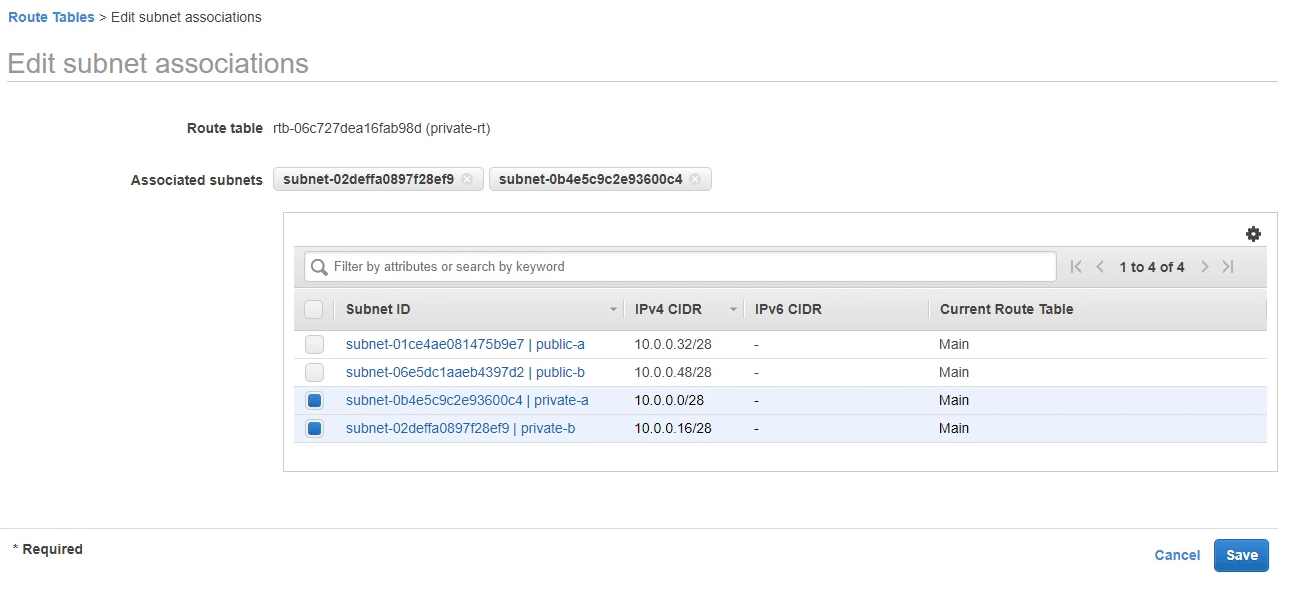The width and height of the screenshot is (1295, 600).
Task: Check the public-a subnet checkbox
Action: [314, 345]
